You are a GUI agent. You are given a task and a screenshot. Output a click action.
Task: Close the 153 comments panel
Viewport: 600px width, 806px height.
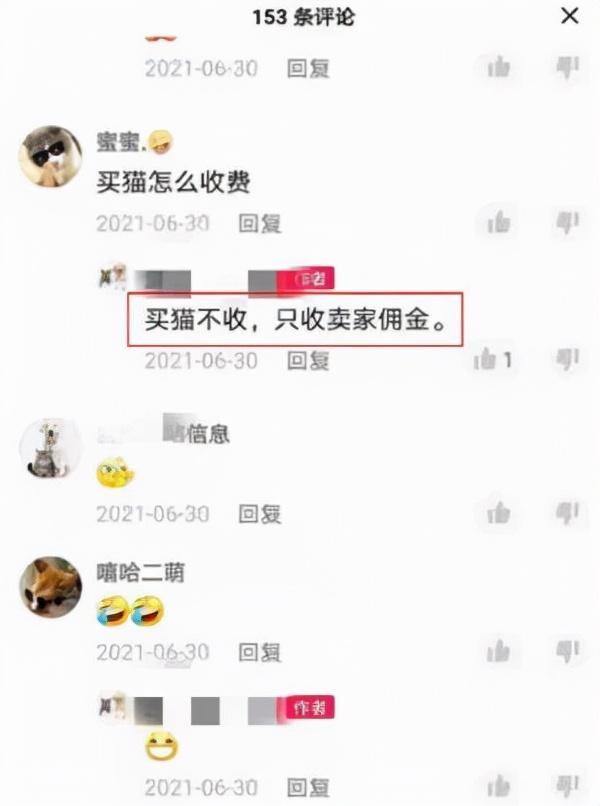pos(570,16)
